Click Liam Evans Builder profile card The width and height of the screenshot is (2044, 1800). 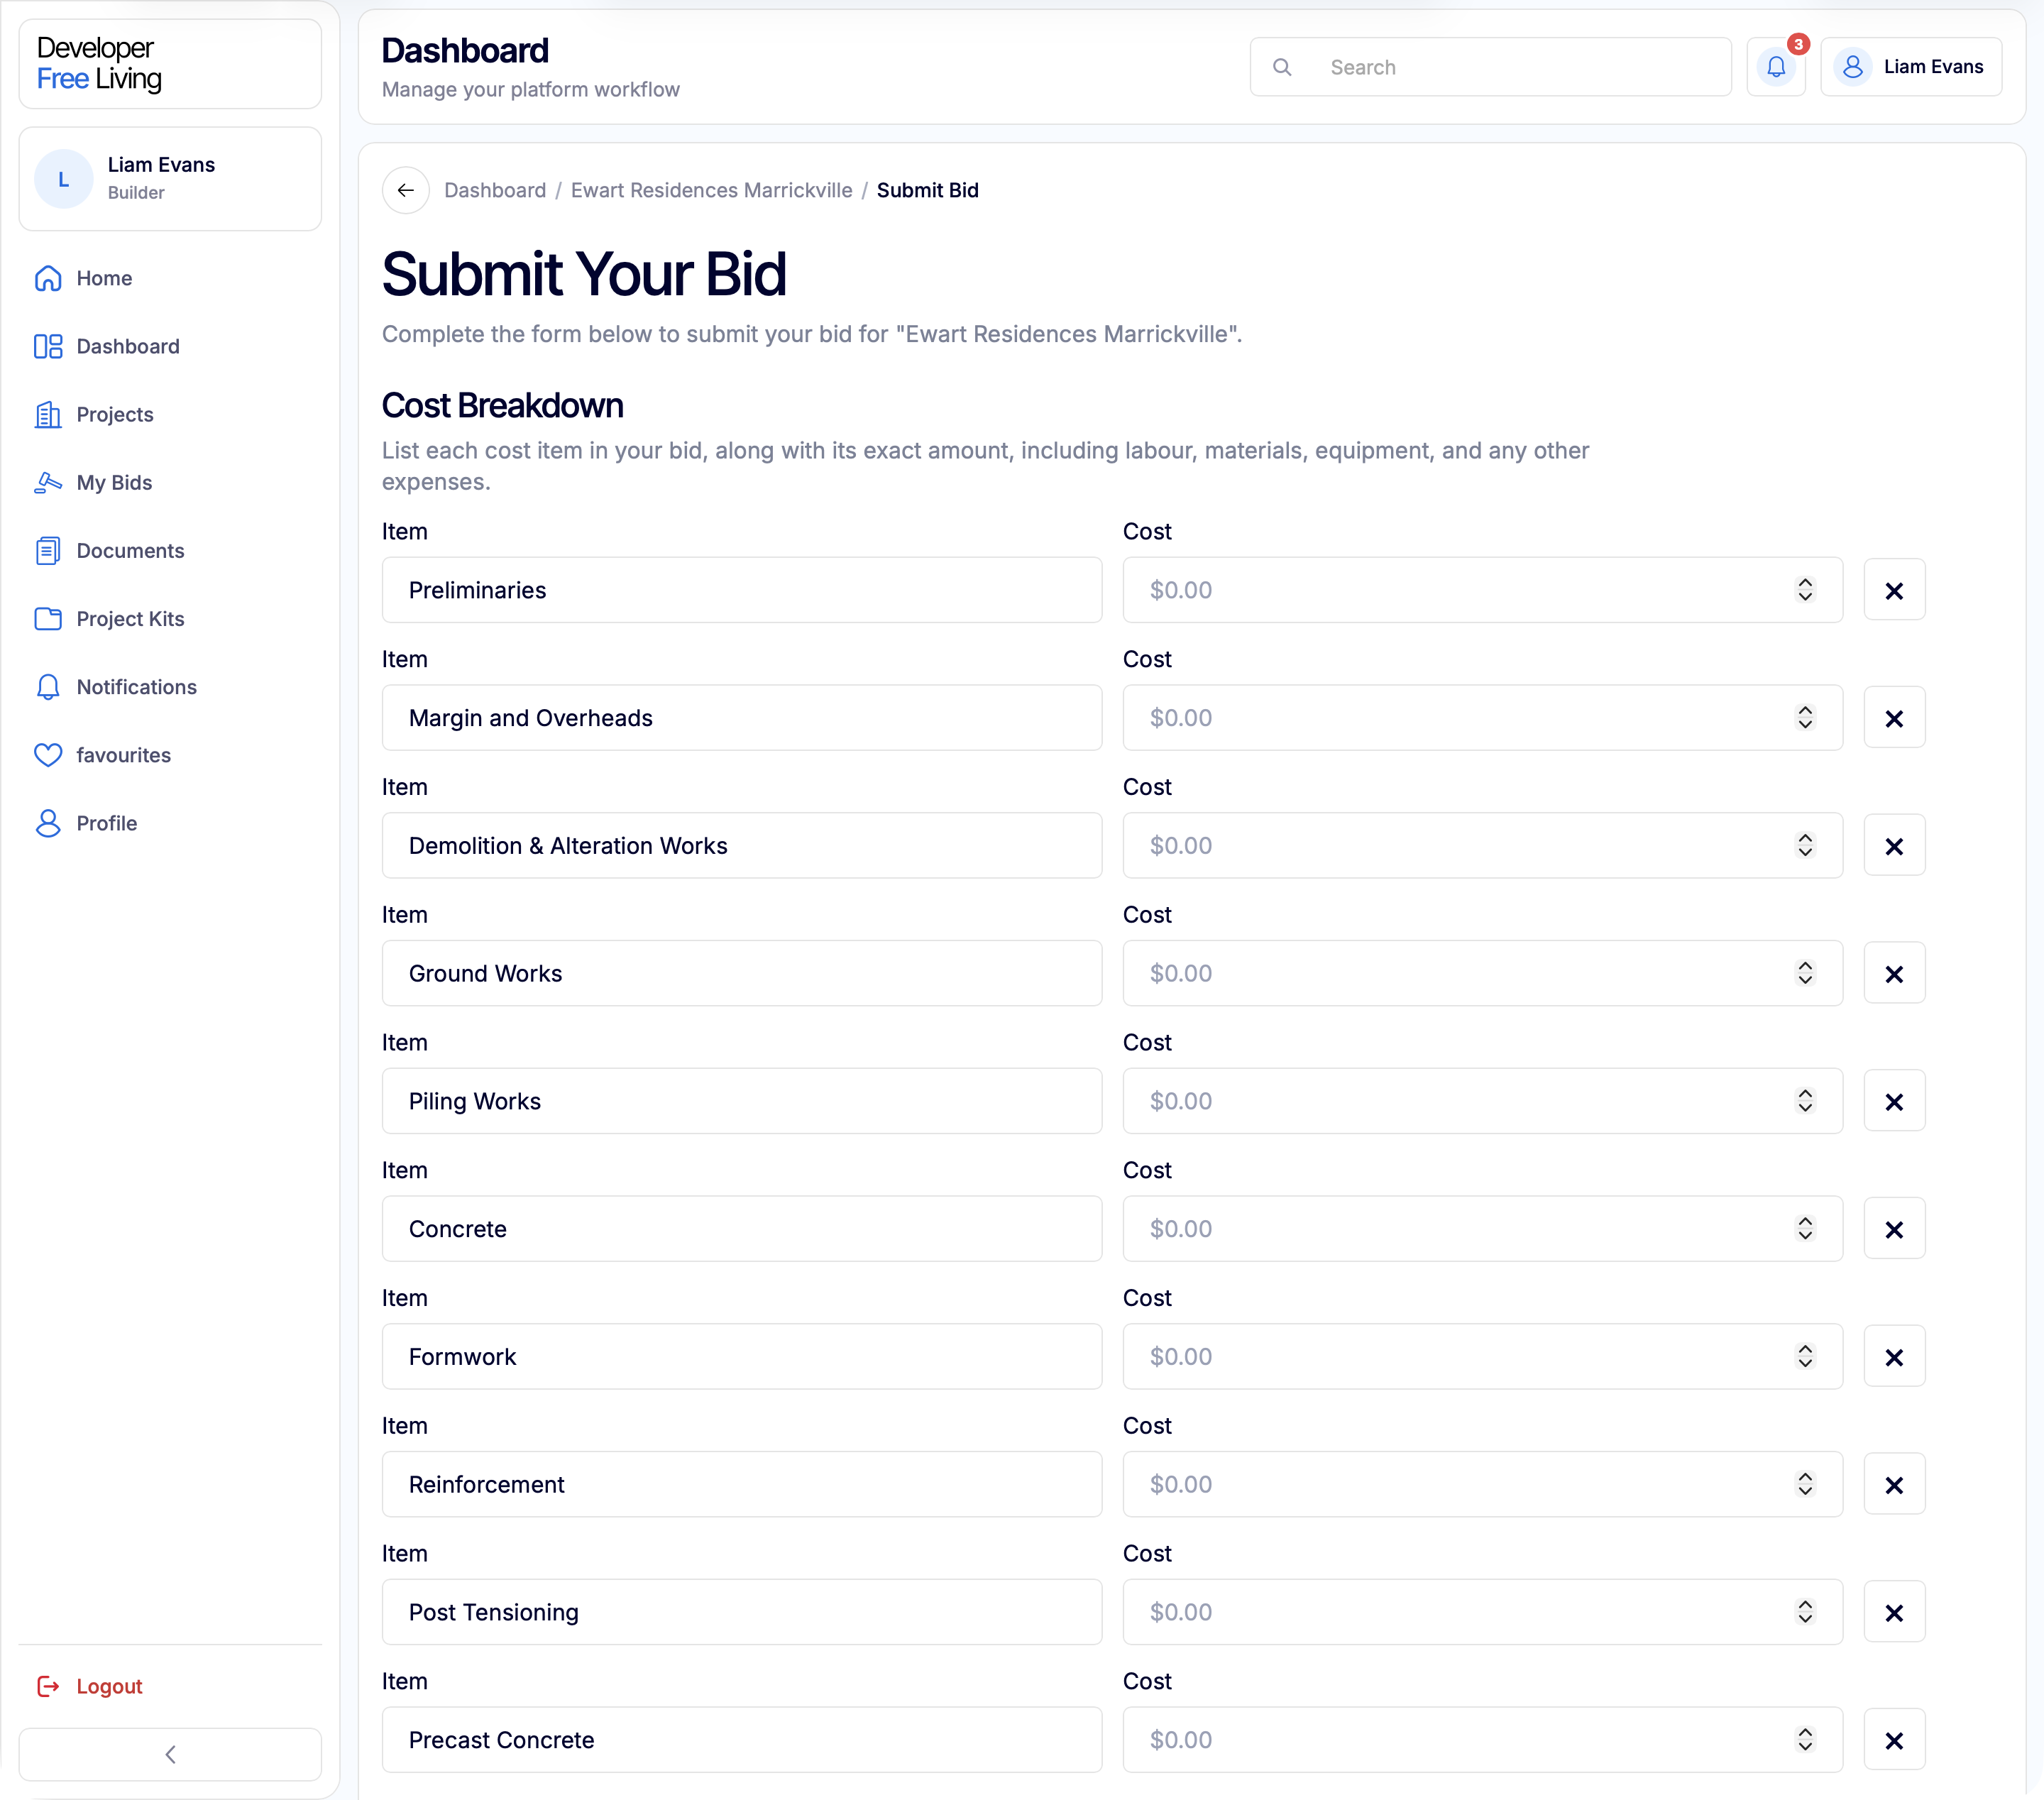pyautogui.click(x=170, y=179)
